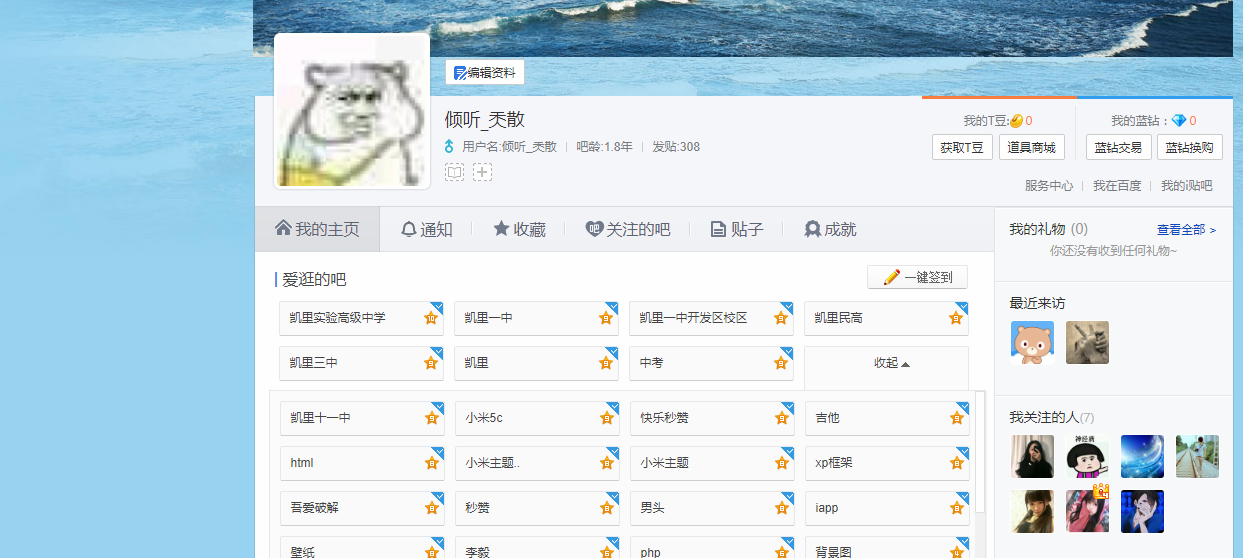Open the 通知 notifications tab
This screenshot has height=558, width=1243.
click(427, 229)
